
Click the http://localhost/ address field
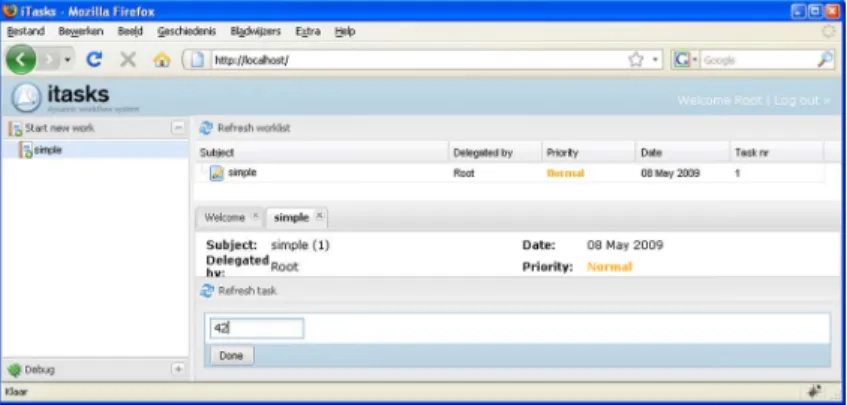[x=416, y=60]
